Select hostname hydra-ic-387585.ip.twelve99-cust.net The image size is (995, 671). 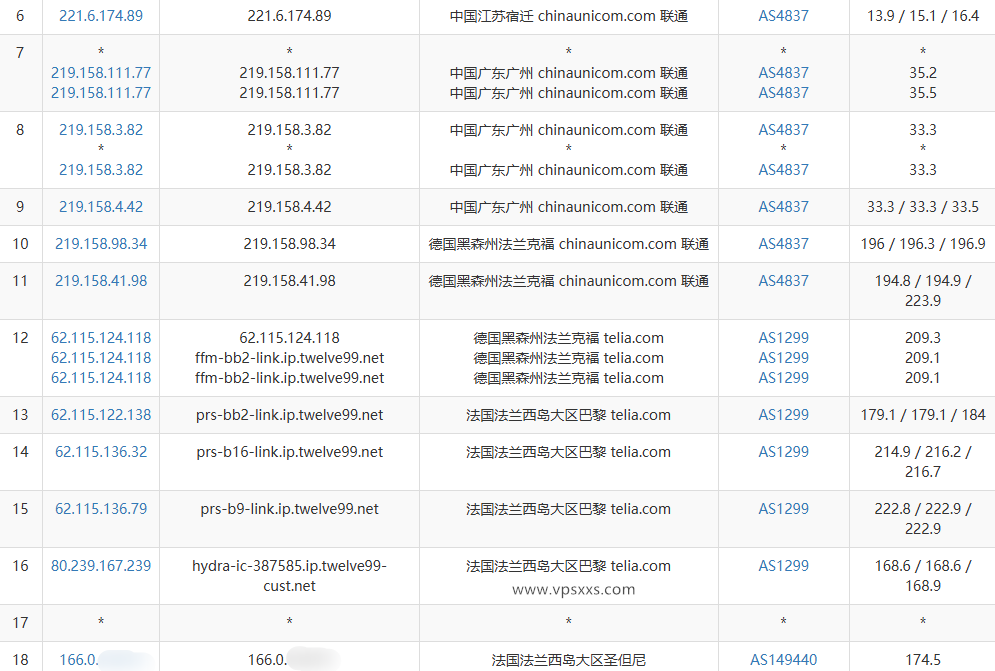[289, 576]
